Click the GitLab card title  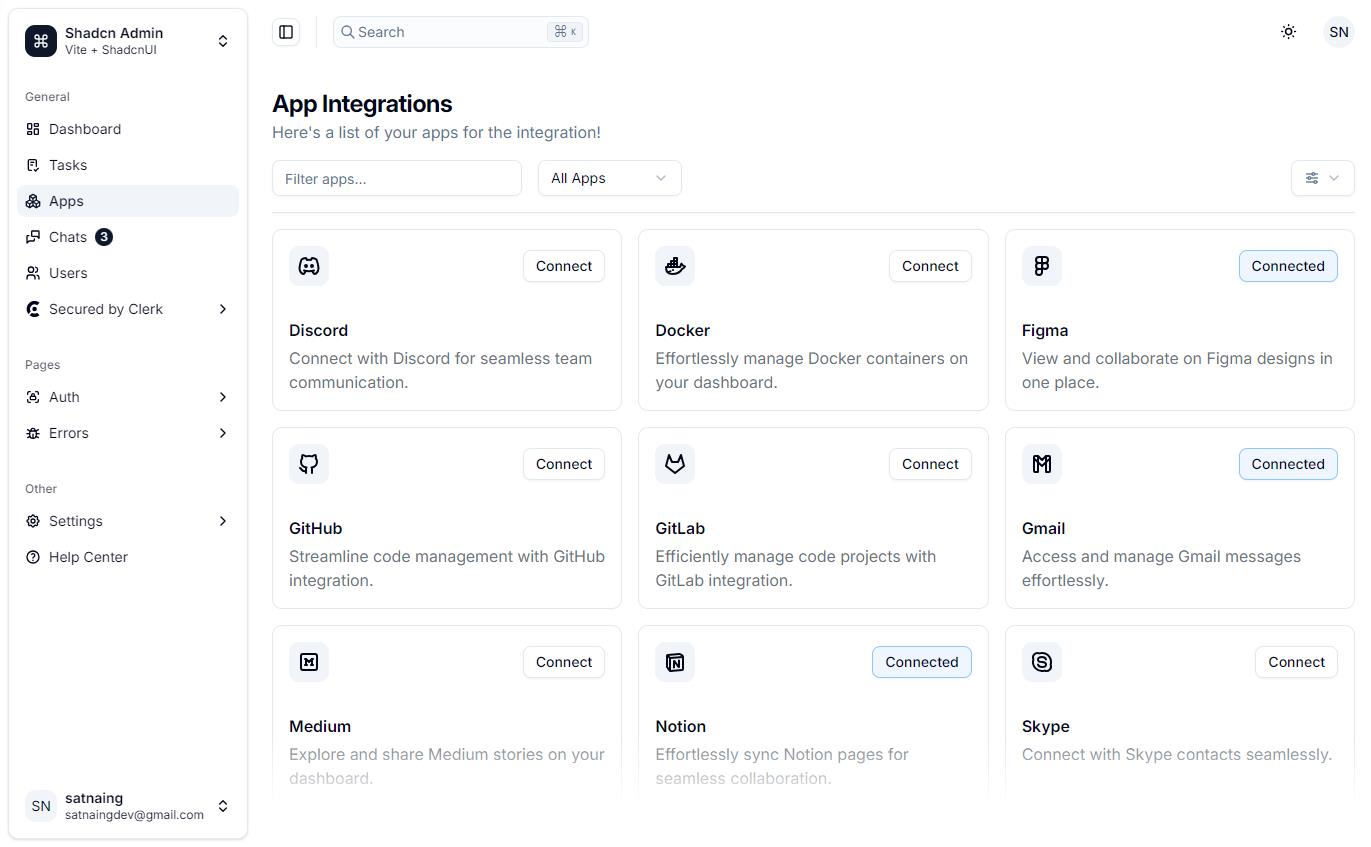point(680,528)
